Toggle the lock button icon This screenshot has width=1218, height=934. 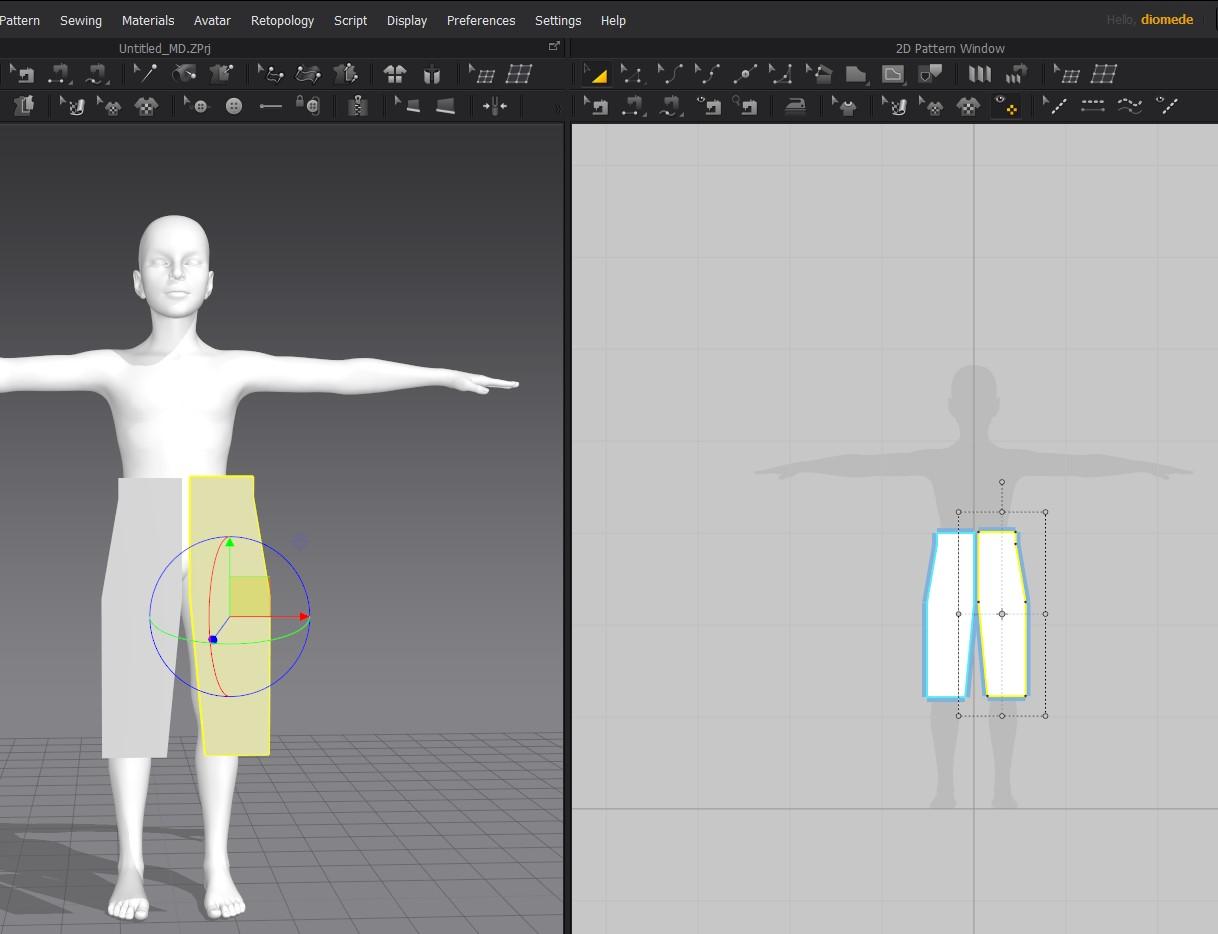tap(308, 106)
